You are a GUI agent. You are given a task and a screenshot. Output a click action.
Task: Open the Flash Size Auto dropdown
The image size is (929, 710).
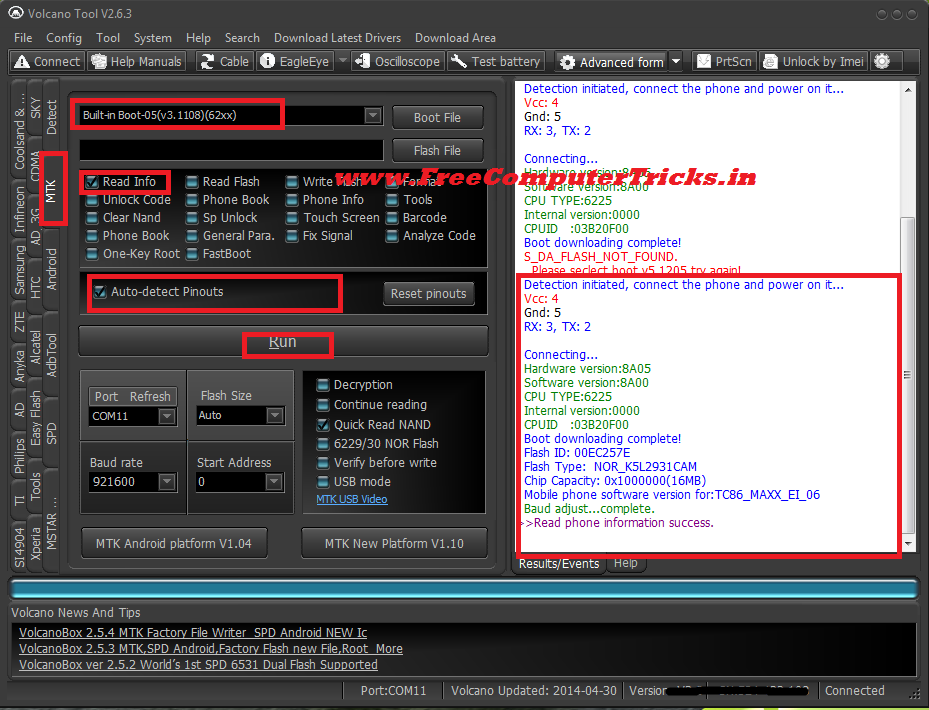274,415
